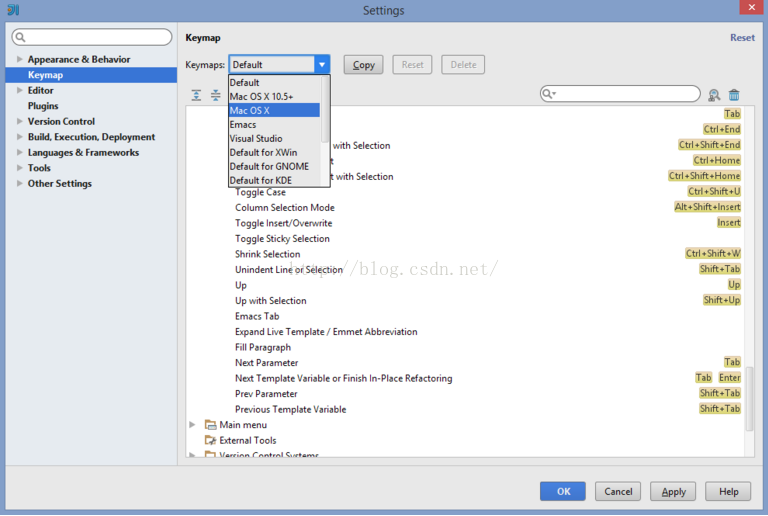
Task: Expand Languages & Frameworks section
Action: click(x=20, y=152)
